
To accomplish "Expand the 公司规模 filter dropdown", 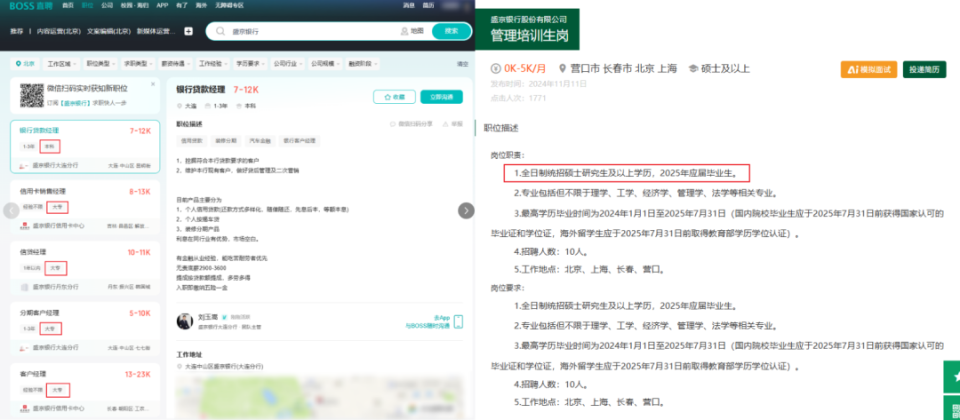I will tap(324, 64).
